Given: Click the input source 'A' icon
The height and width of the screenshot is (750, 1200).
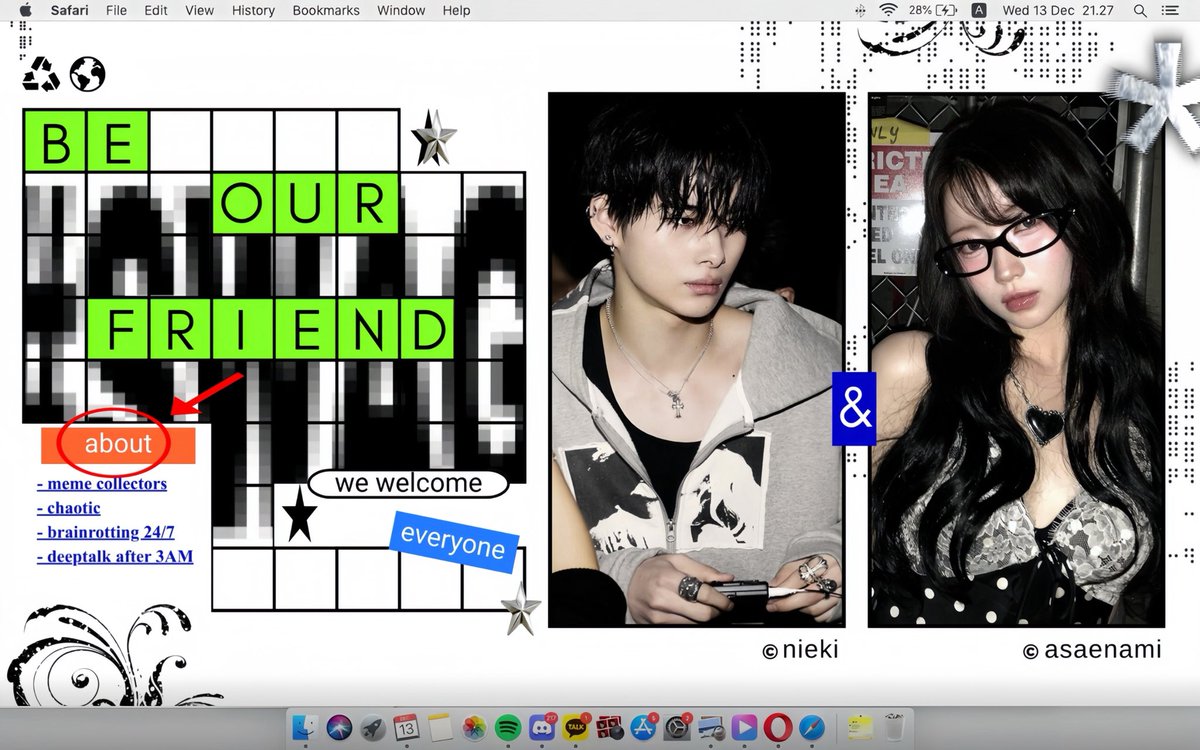Looking at the screenshot, I should 979,10.
